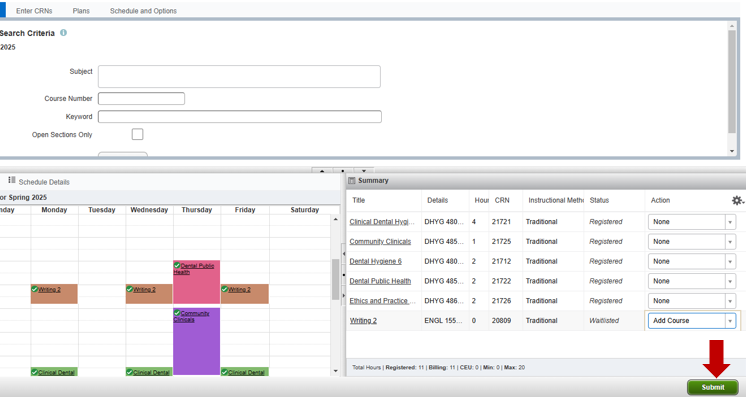Screen dimensions: 746x403
Task: Click the Keyword input field
Action: tap(239, 117)
